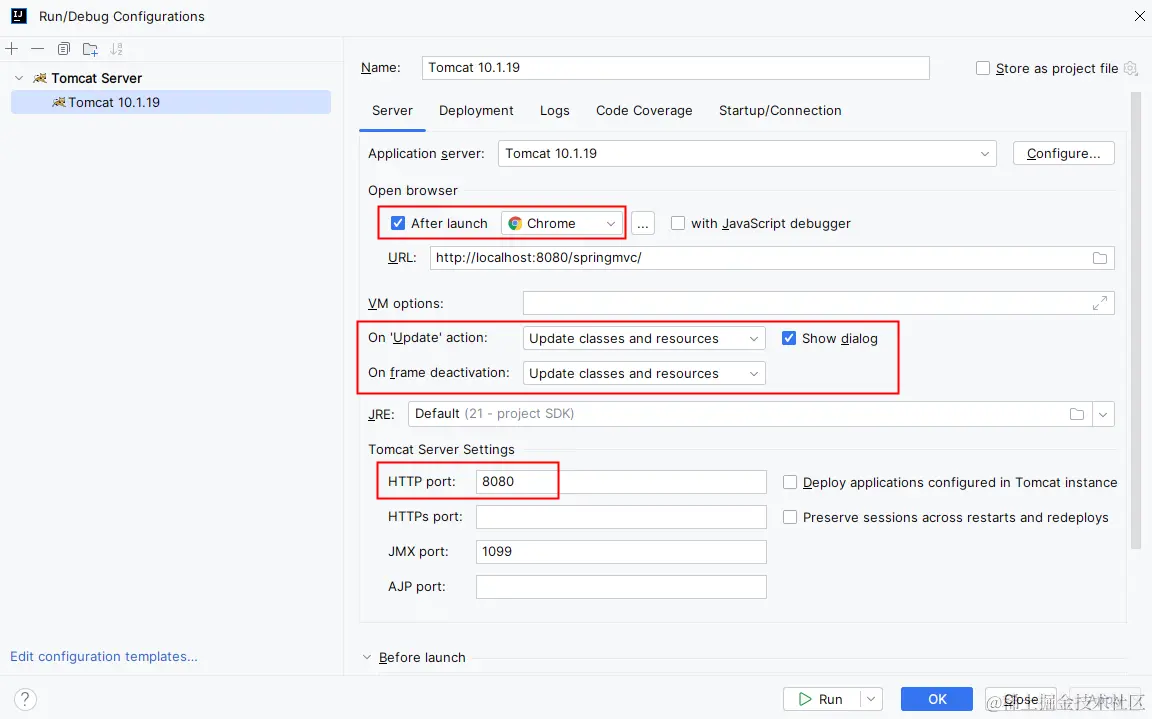Viewport: 1152px width, 719px height.
Task: Click the AJP port field
Action: (622, 587)
